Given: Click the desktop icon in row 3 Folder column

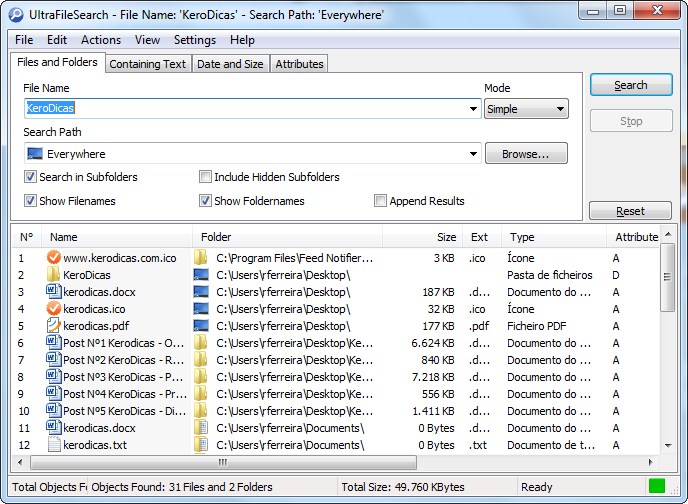Looking at the screenshot, I should tap(201, 292).
